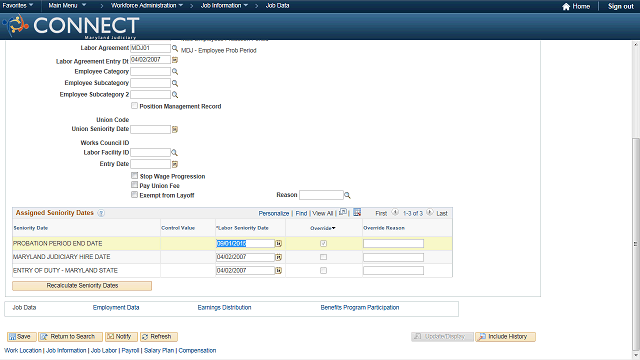
Task: Switch to the Employment Data tab
Action: click(116, 308)
